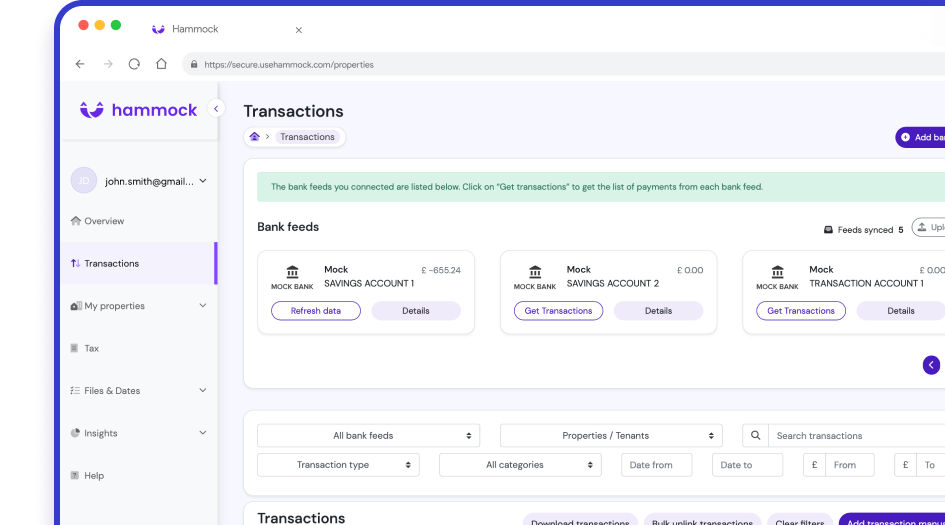Click Refresh data for Savings Account 1
Image resolution: width=945 pixels, height=525 pixels.
[316, 311]
